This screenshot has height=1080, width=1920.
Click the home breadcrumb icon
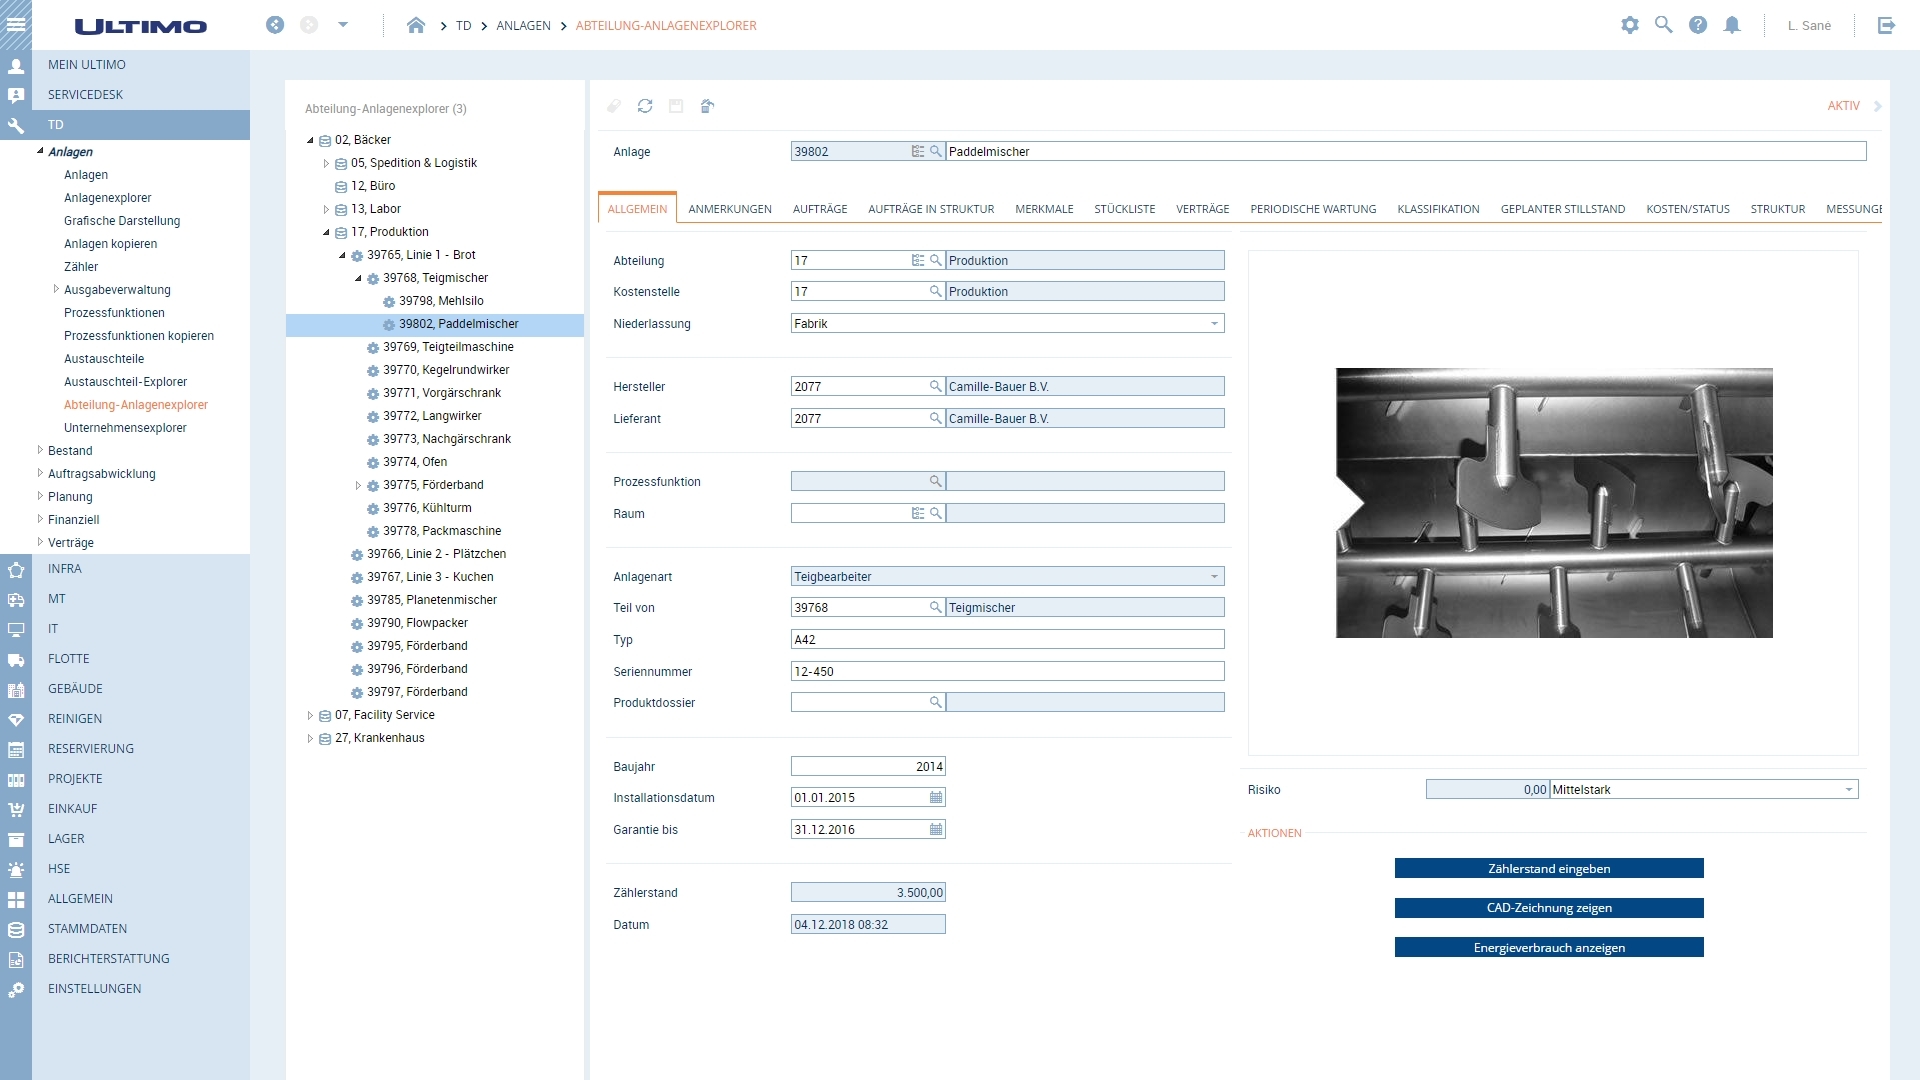417,25
